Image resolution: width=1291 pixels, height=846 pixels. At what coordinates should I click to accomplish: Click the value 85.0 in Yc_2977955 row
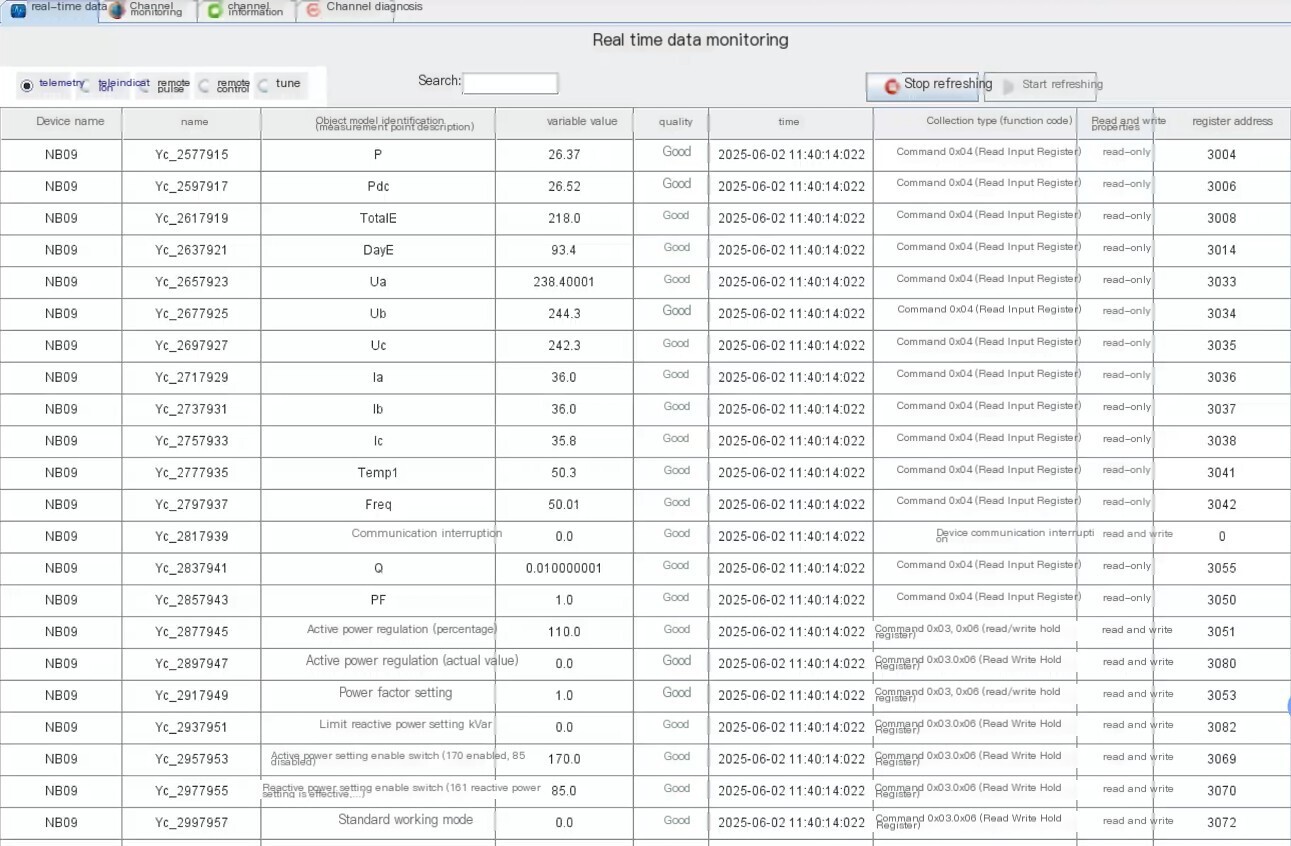coord(564,791)
